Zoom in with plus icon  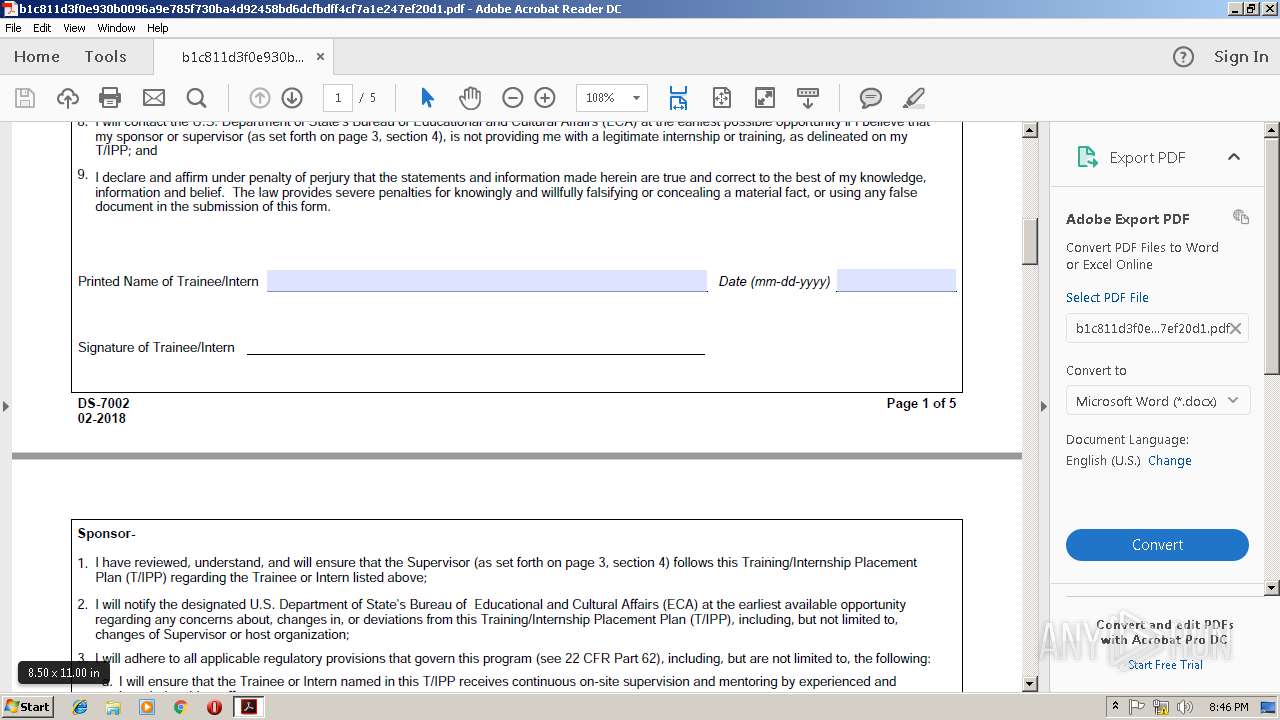point(545,98)
